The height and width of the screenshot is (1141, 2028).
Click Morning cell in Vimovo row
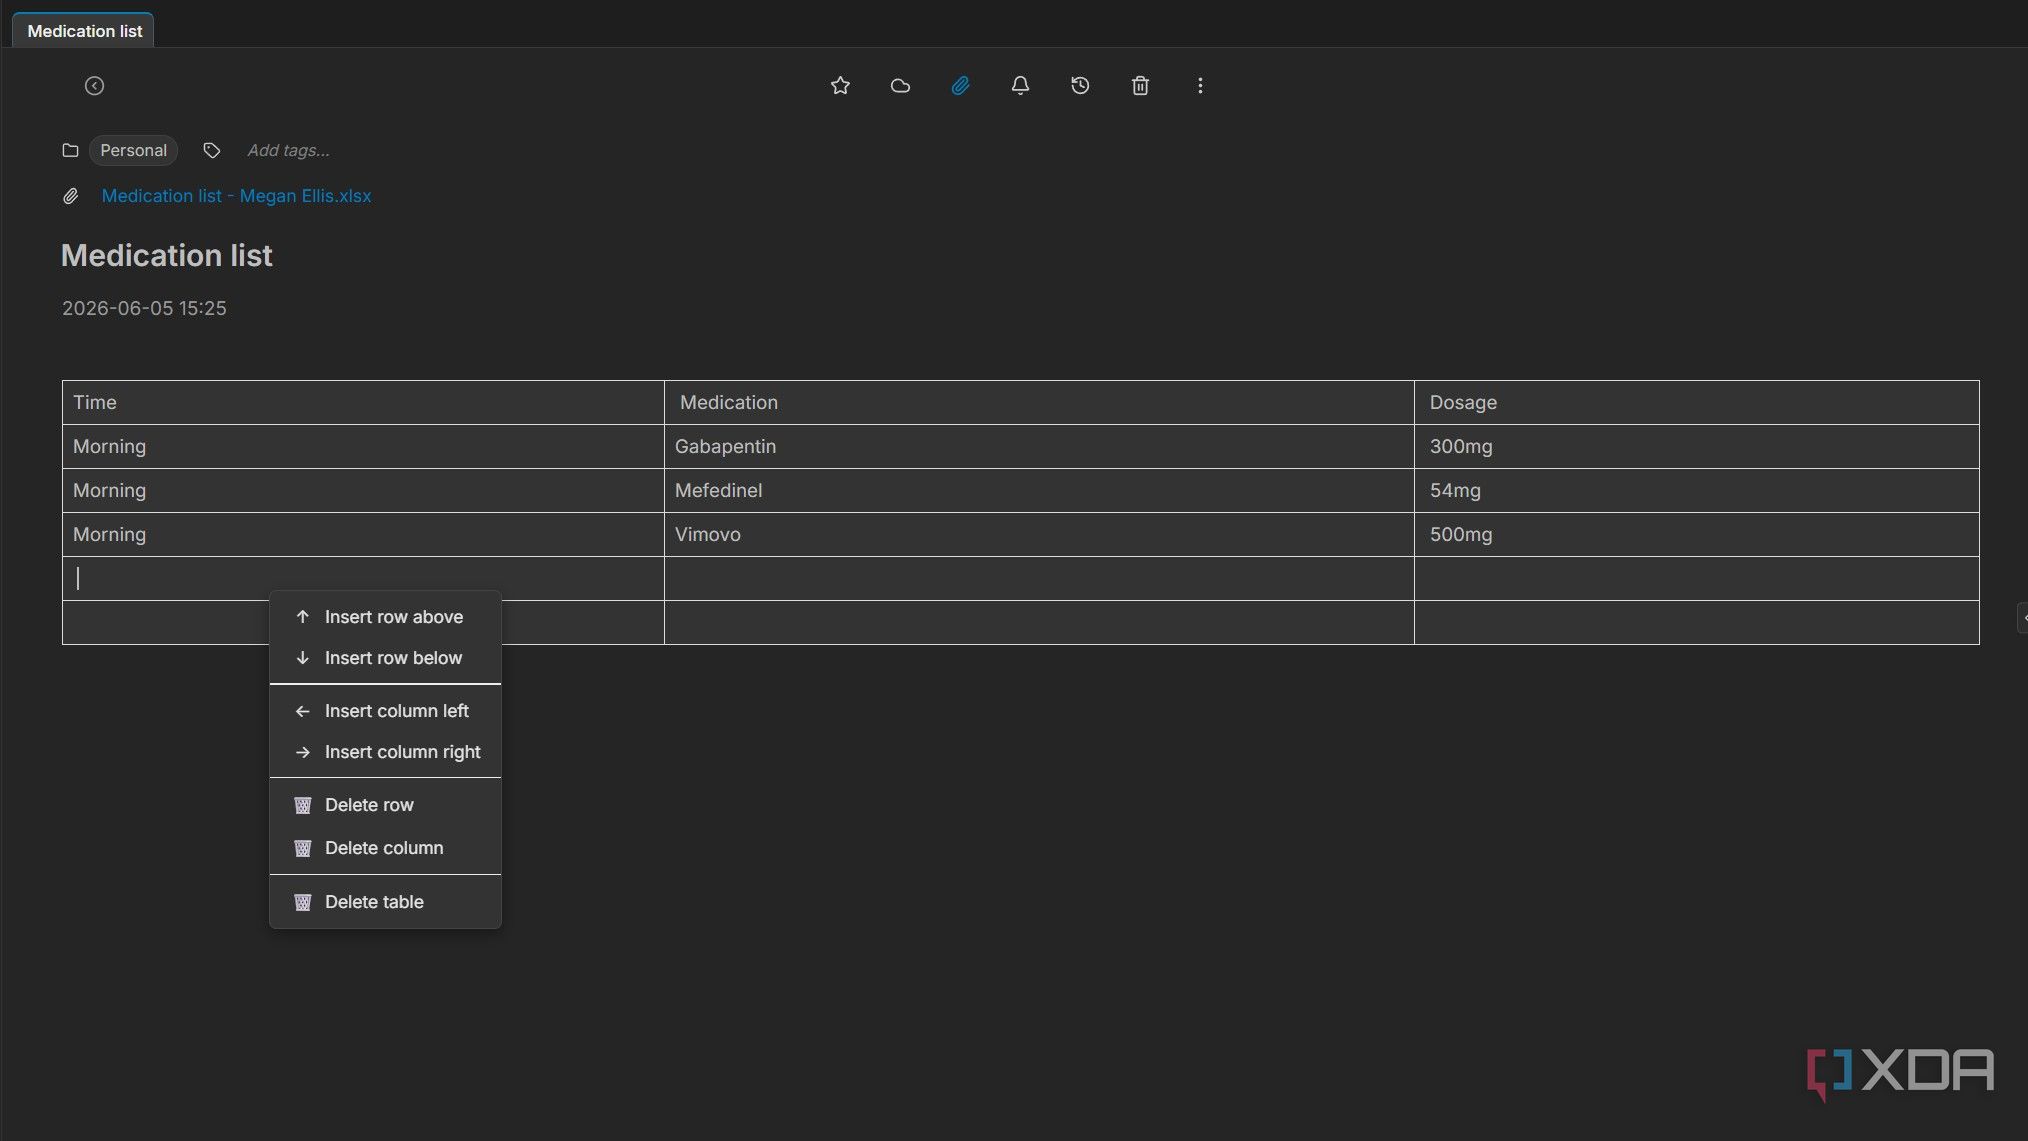click(x=363, y=534)
